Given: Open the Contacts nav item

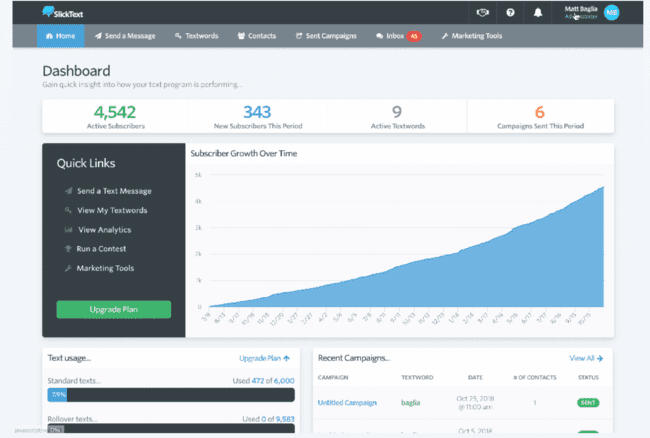Looking at the screenshot, I should pos(256,36).
